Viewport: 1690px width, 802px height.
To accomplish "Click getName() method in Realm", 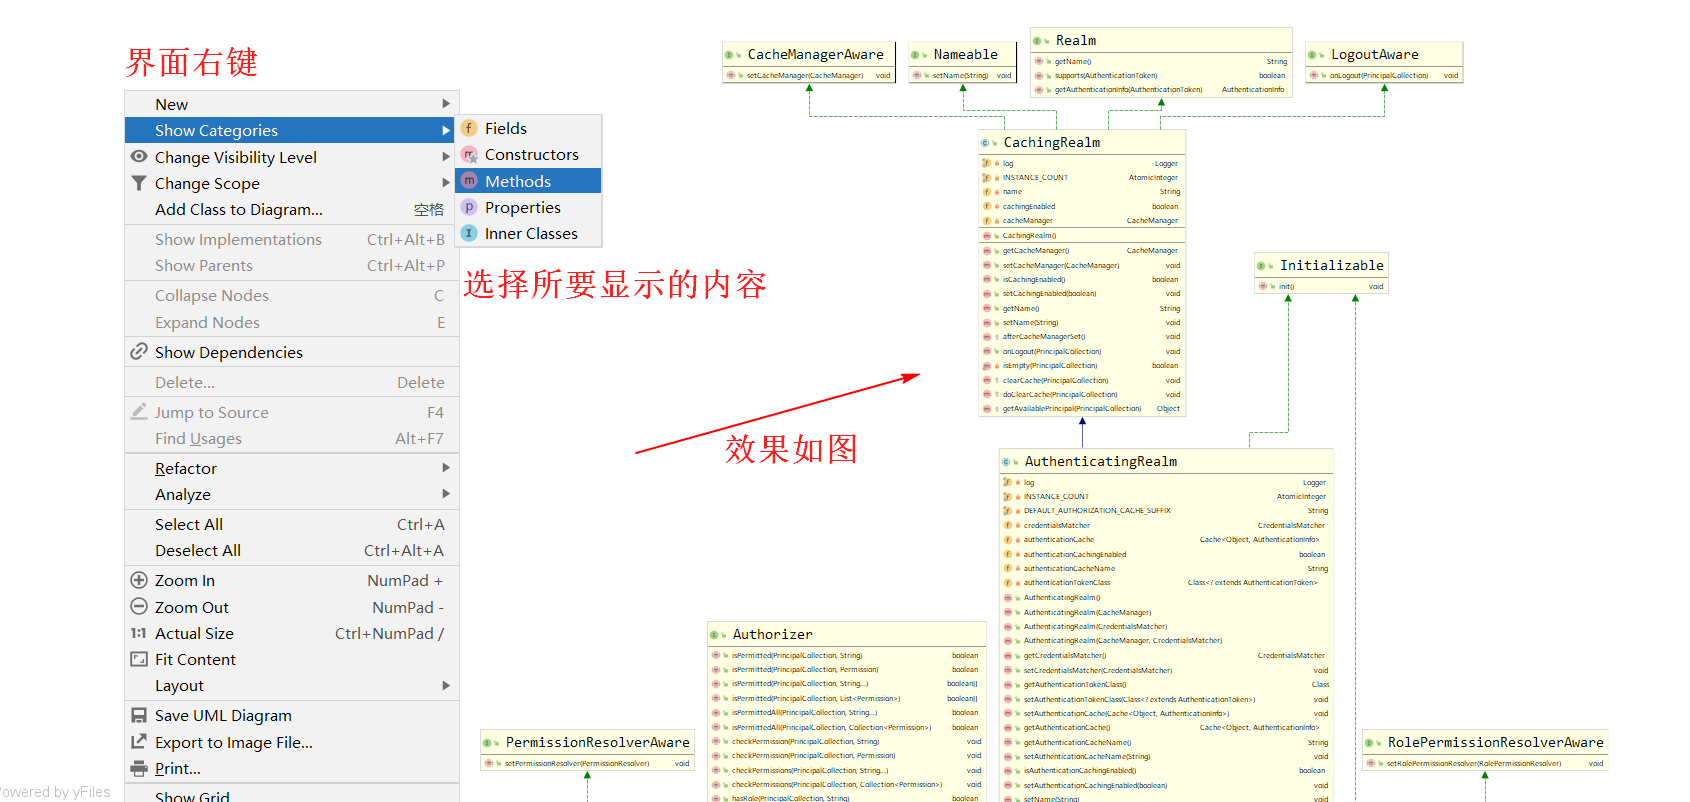I will pyautogui.click(x=1073, y=62).
